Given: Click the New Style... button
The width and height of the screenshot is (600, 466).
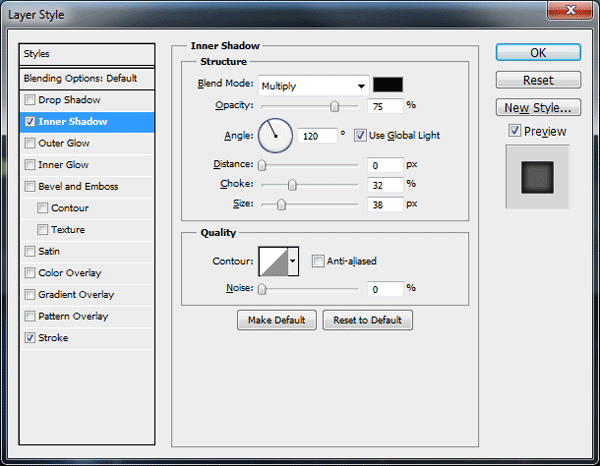Looking at the screenshot, I should [x=538, y=108].
